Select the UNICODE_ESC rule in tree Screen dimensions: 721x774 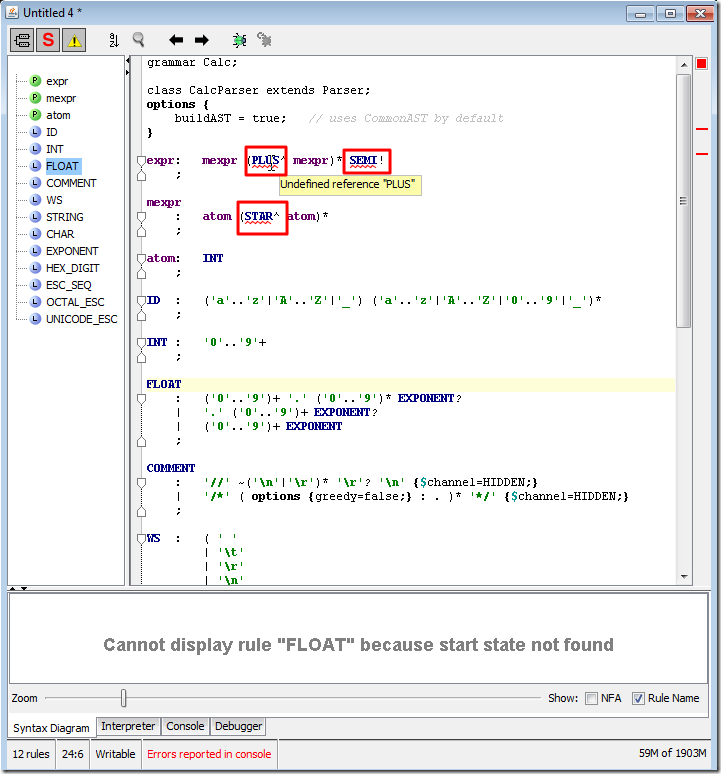tap(81, 319)
